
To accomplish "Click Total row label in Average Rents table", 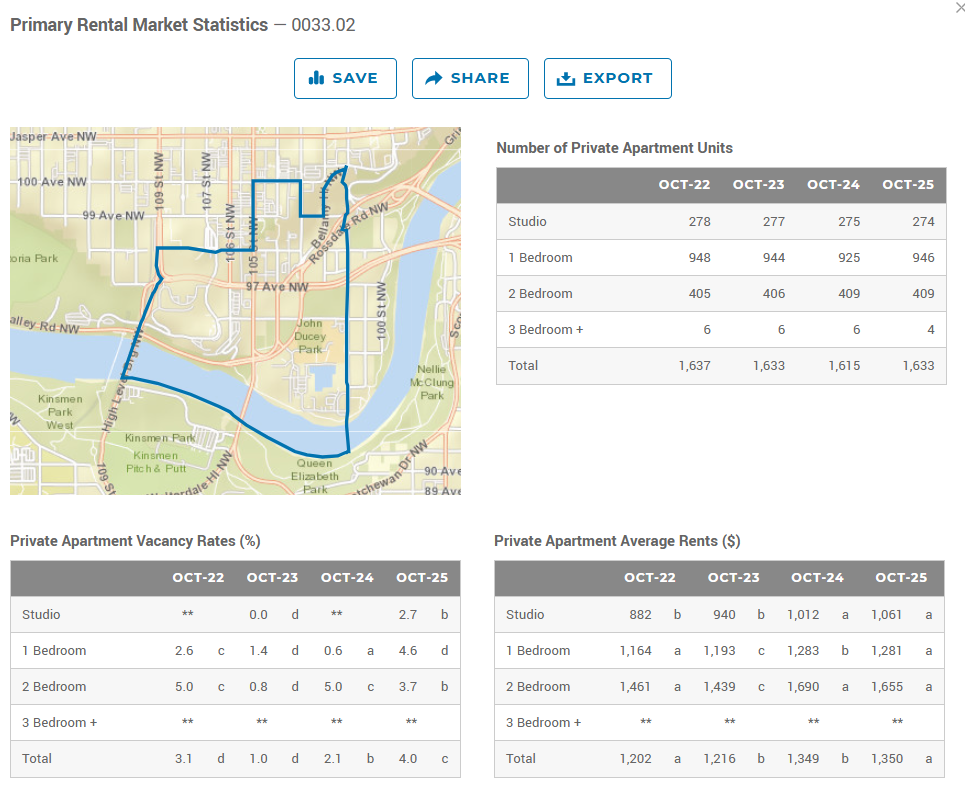I will coord(520,759).
